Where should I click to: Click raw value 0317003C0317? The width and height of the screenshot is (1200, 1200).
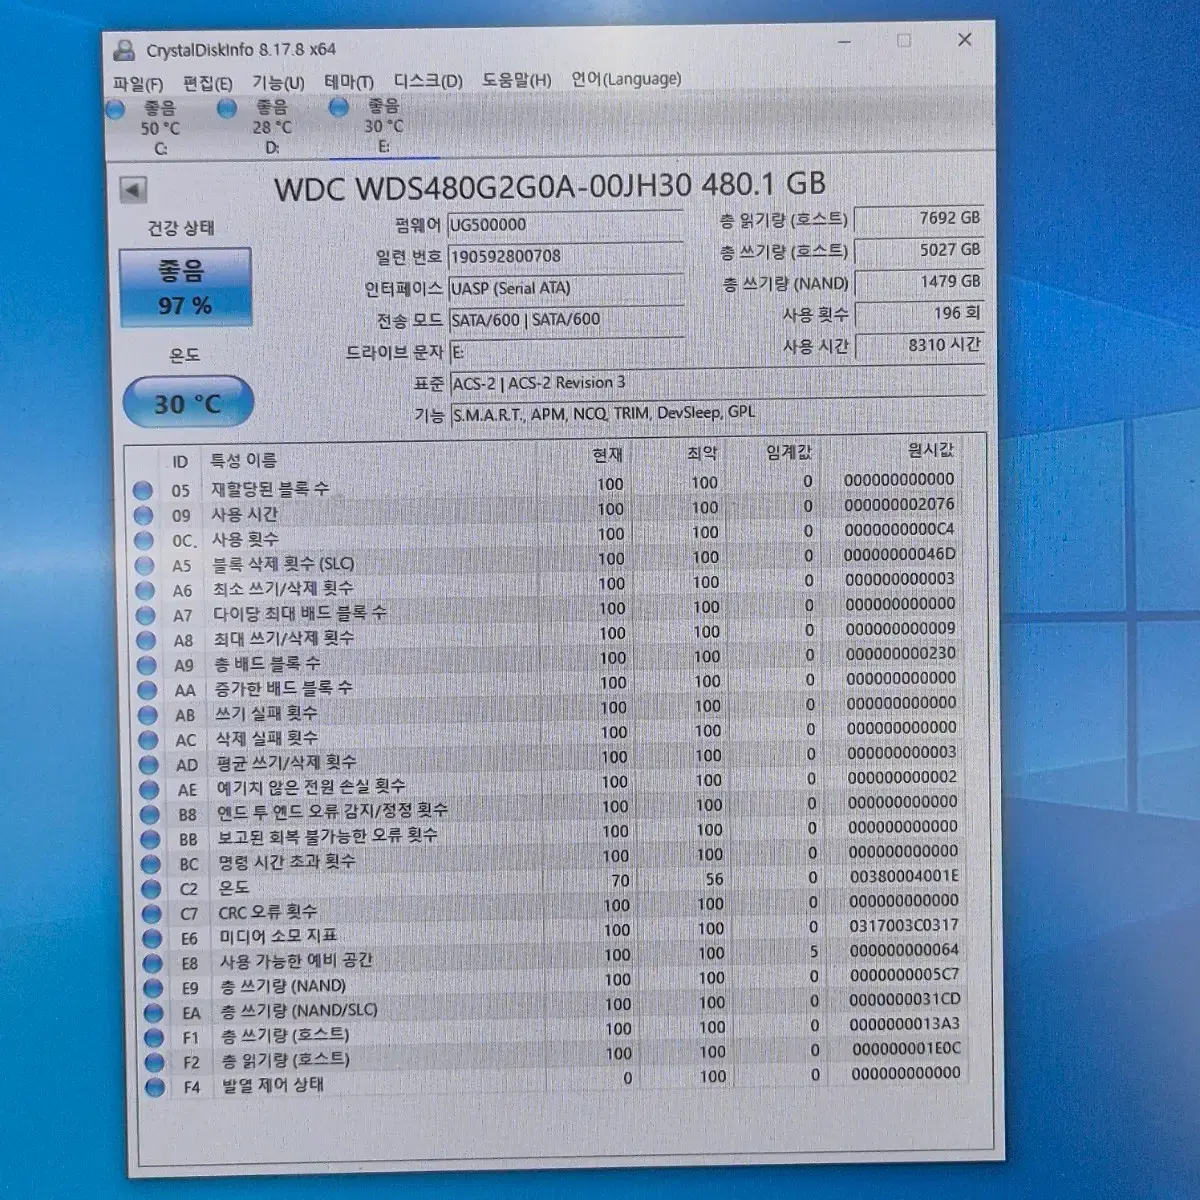[x=904, y=926]
